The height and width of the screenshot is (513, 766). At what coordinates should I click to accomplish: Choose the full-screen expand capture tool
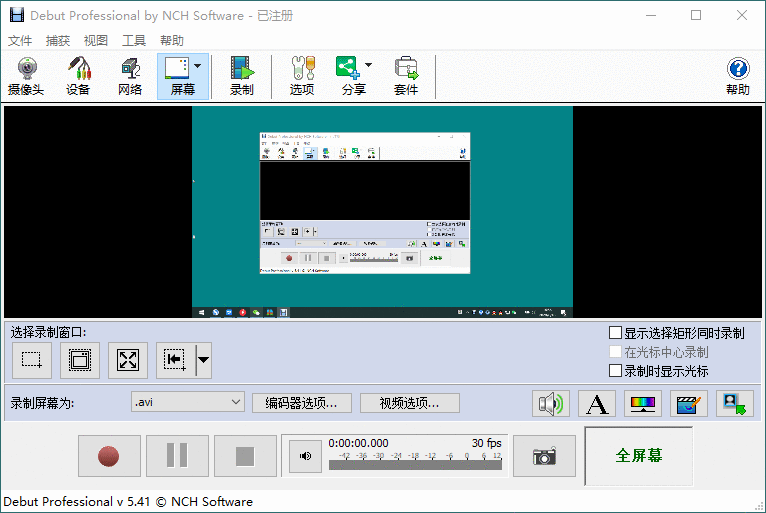coord(128,361)
